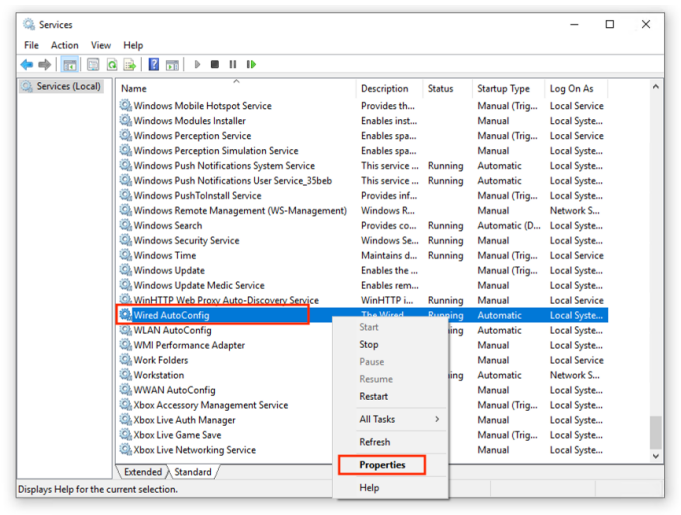Screen dimensions: 681x515
Task: Click the Start Service play icon
Action: tap(198, 64)
